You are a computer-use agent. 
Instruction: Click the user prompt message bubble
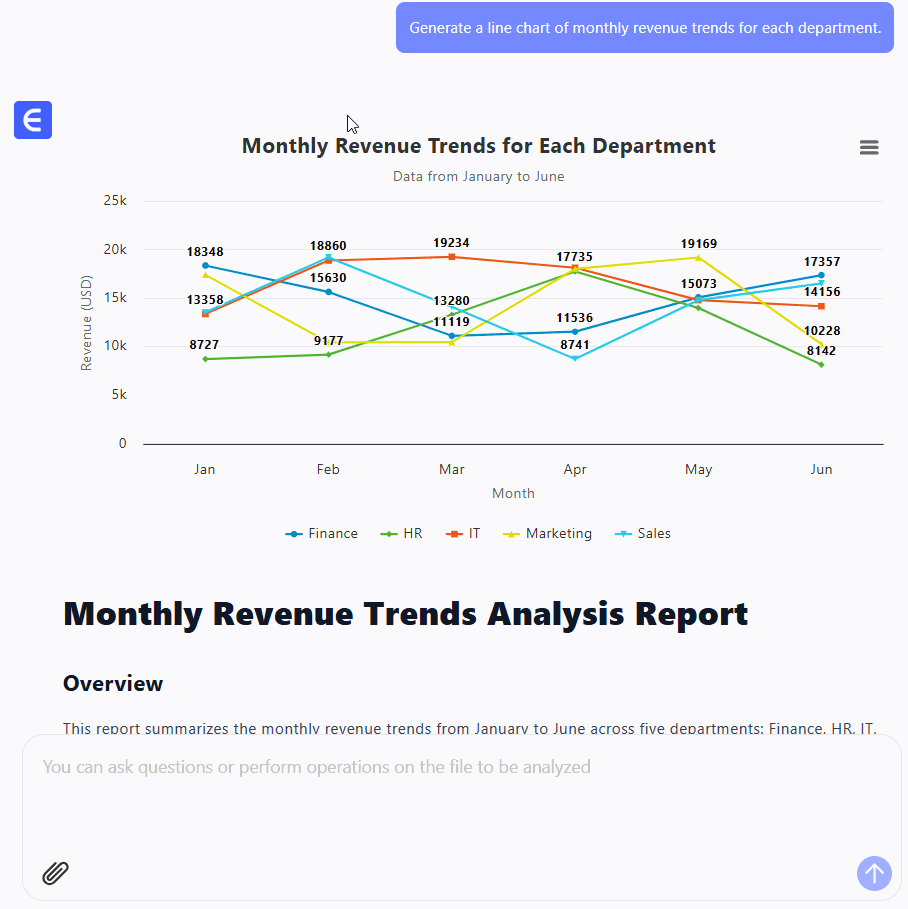[x=644, y=28]
